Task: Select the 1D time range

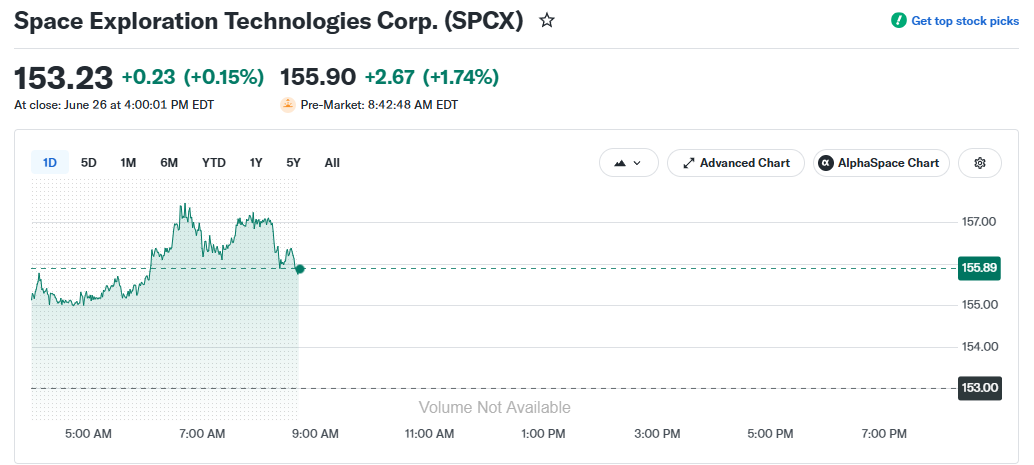Action: point(49,162)
